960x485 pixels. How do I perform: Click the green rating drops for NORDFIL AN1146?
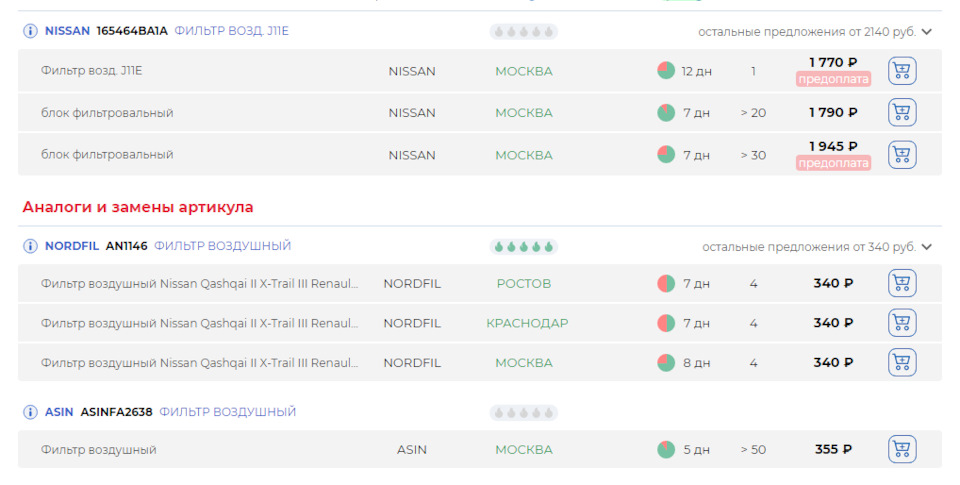(x=523, y=247)
